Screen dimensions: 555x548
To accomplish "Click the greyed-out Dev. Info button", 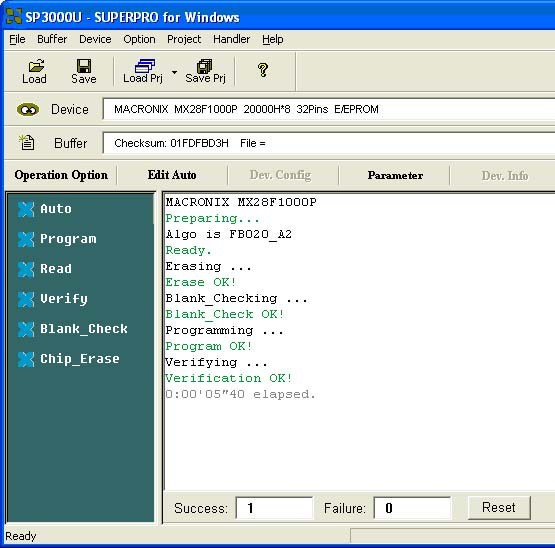I will 505,175.
